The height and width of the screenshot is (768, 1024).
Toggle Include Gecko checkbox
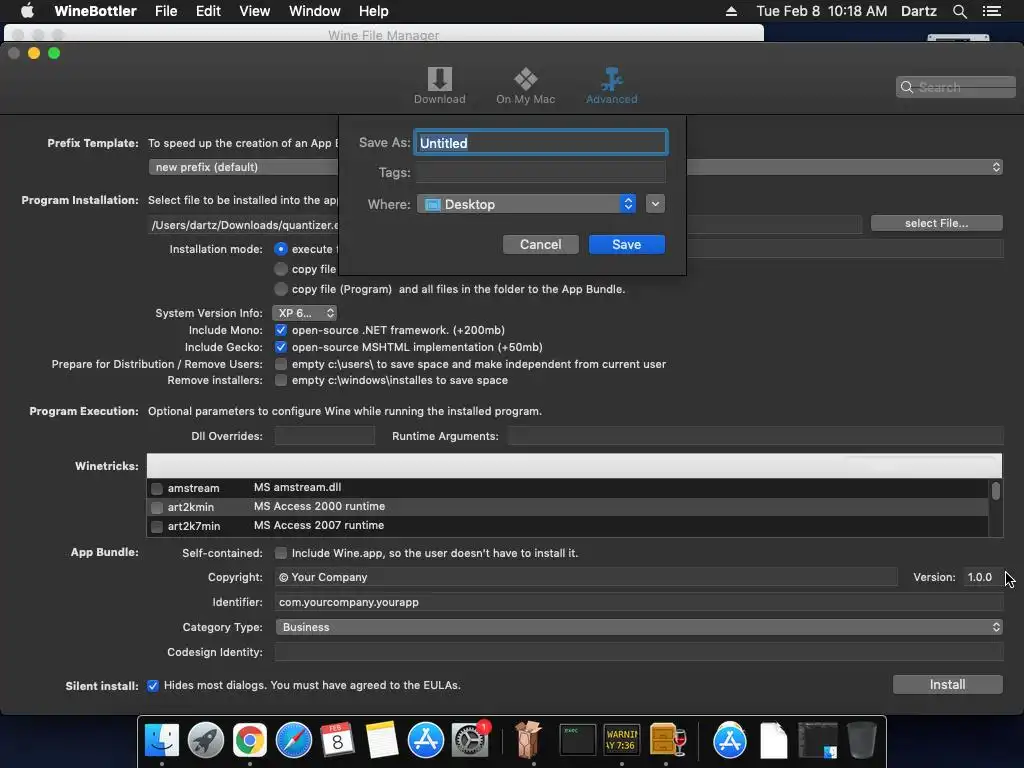click(x=281, y=347)
